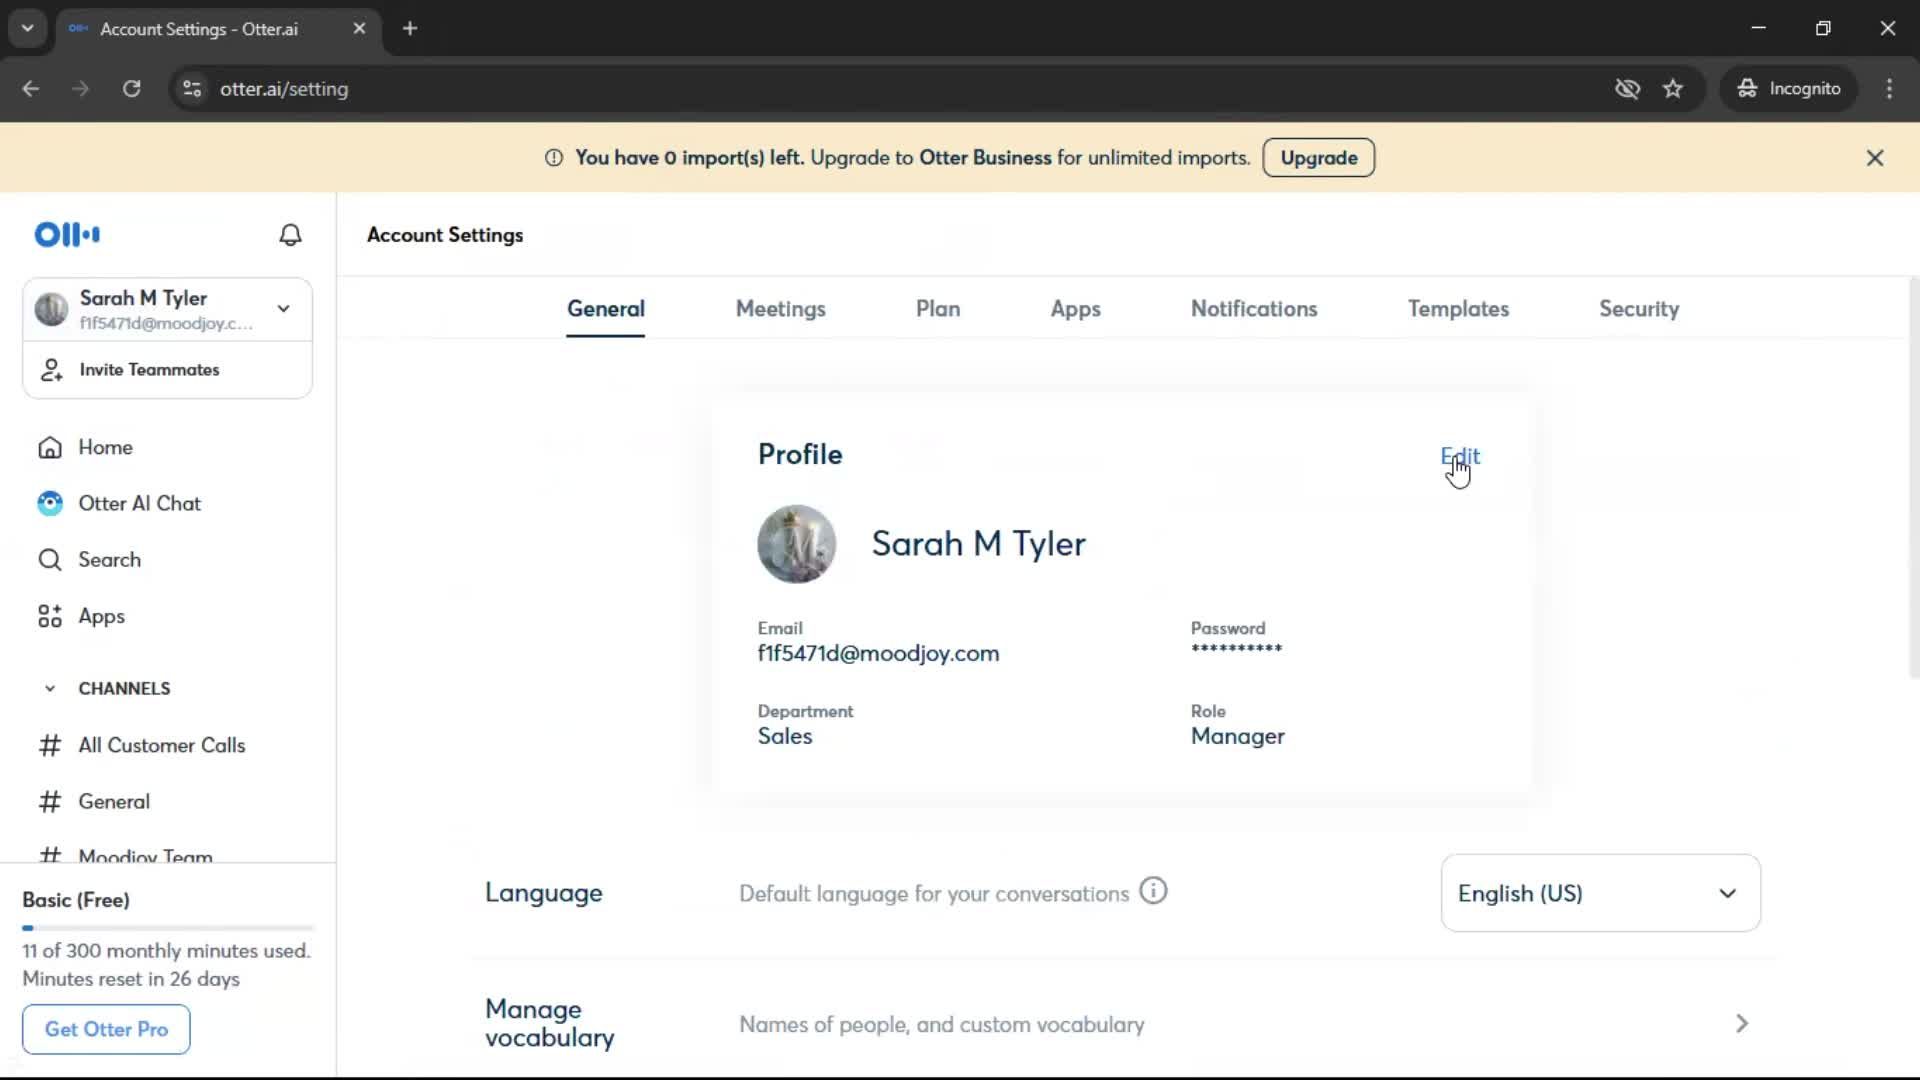The height and width of the screenshot is (1080, 1920).
Task: Click the masked Password value
Action: tap(1236, 649)
